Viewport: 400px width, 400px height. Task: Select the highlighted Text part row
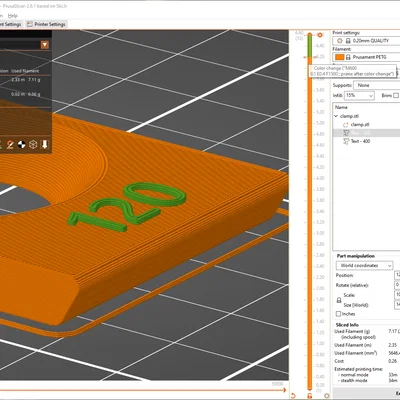(367, 133)
